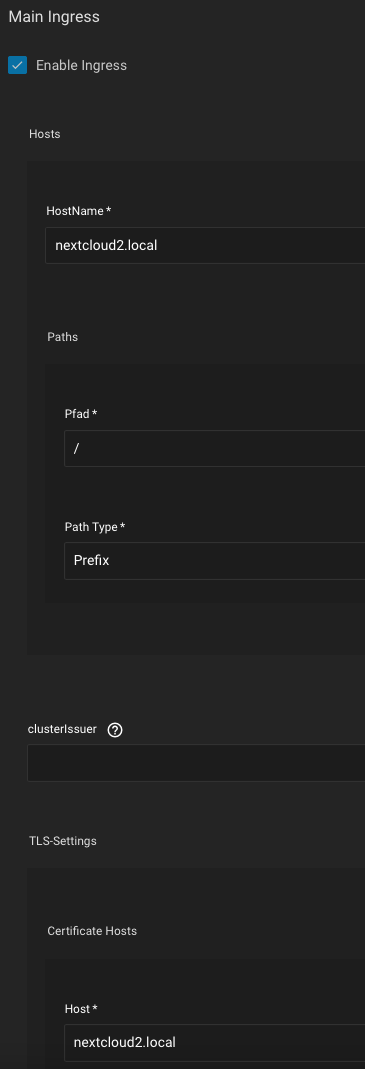Open the clusterIssuer help tooltip icon
365x1069 pixels.
coord(115,730)
